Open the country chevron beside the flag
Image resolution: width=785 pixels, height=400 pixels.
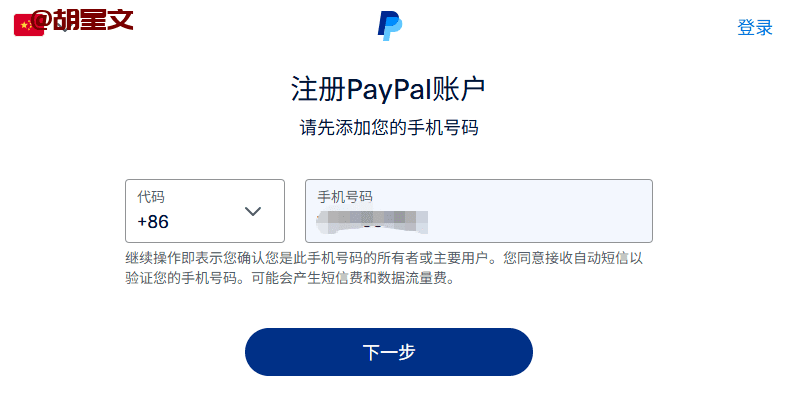click(64, 28)
